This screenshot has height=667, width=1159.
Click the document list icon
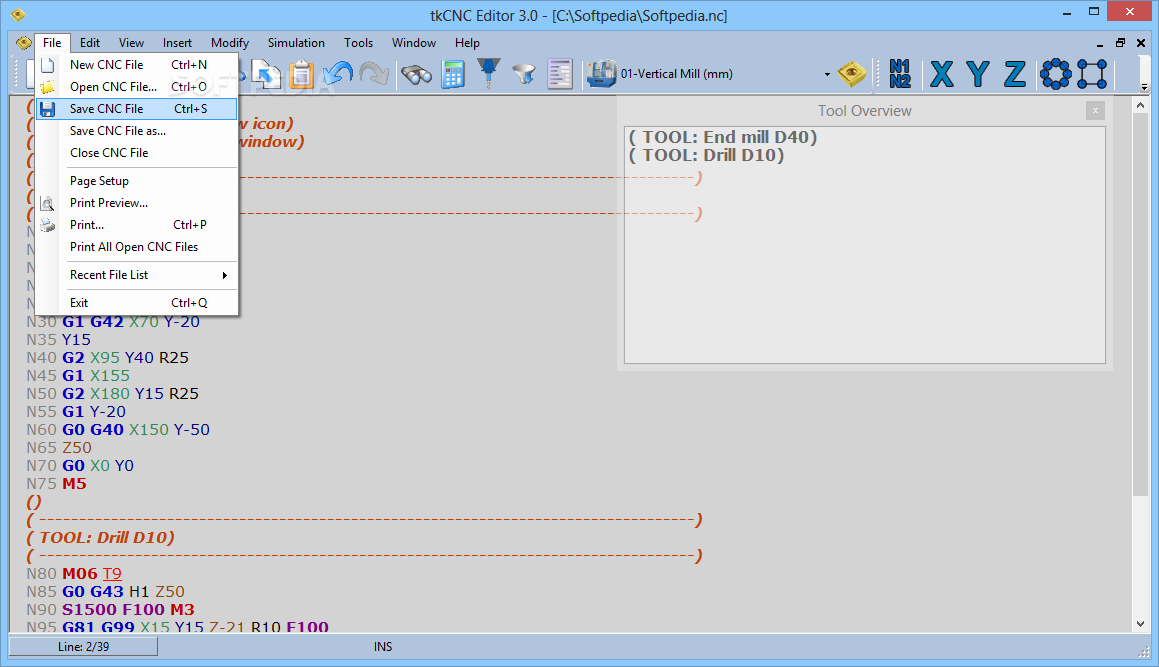pos(560,74)
